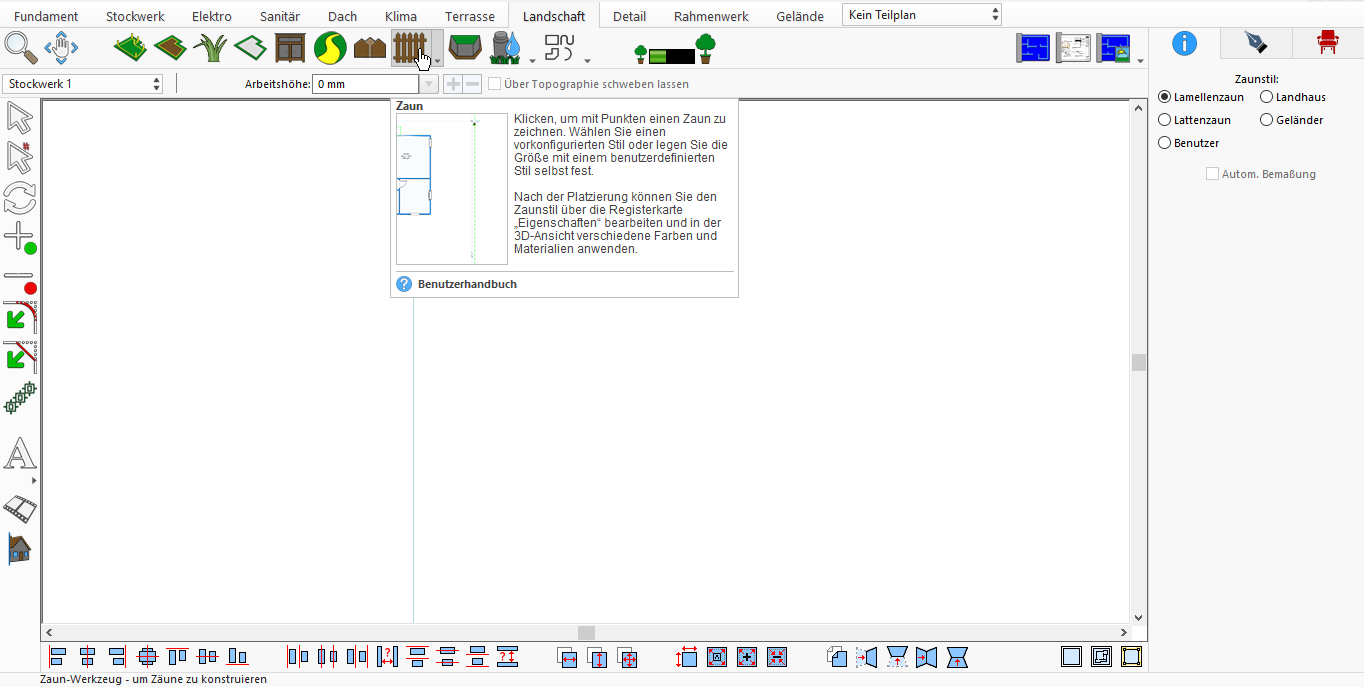
Task: Click the blue info properties tab
Action: (x=1184, y=42)
